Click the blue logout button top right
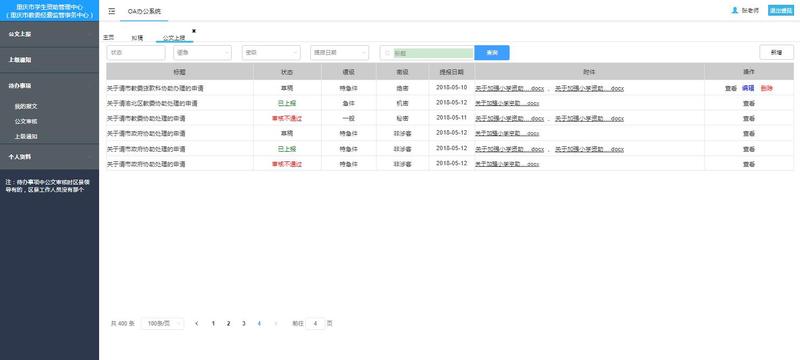 [781, 11]
